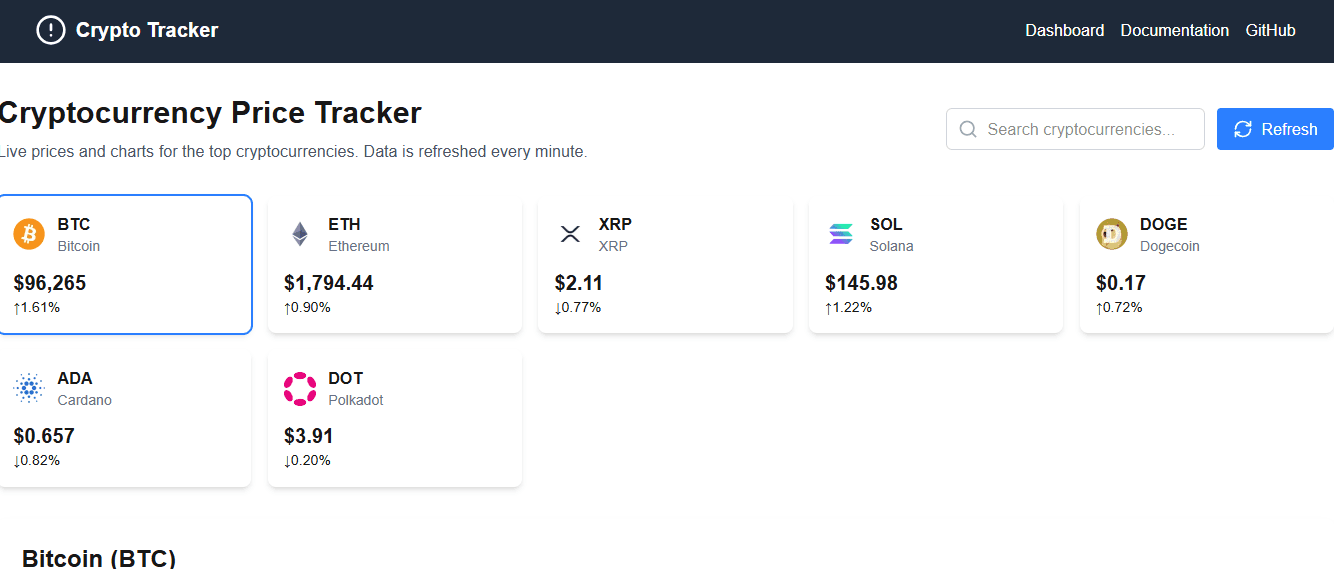
Task: Click the Cardano dotted logo icon
Action: pos(29,388)
